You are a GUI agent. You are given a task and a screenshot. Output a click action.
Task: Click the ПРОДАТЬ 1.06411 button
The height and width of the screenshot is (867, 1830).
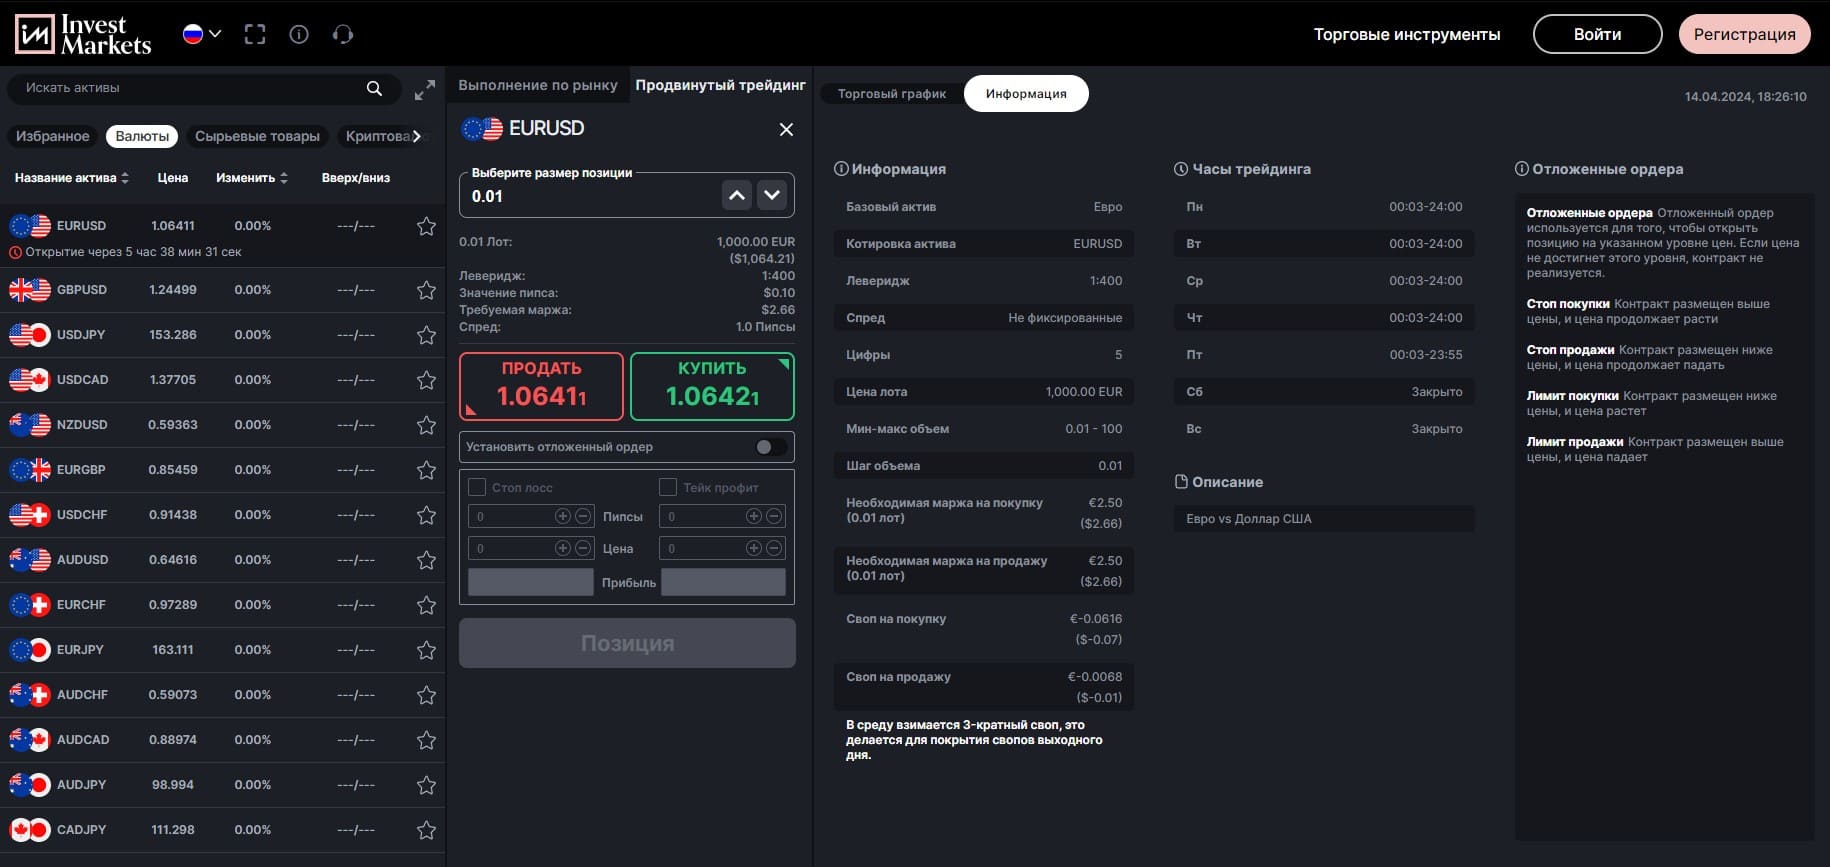541,386
